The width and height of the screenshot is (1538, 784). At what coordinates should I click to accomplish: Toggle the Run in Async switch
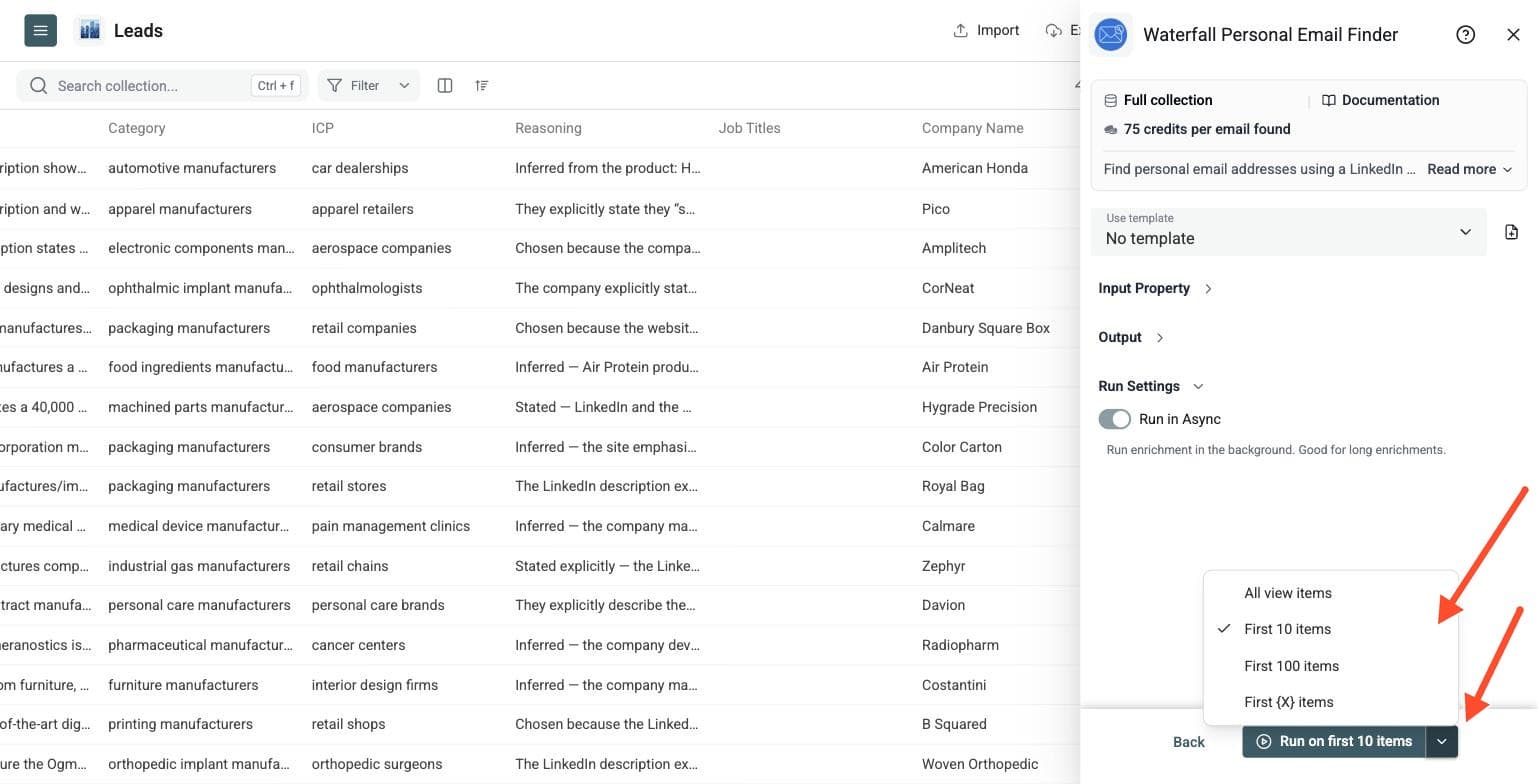pos(1114,419)
